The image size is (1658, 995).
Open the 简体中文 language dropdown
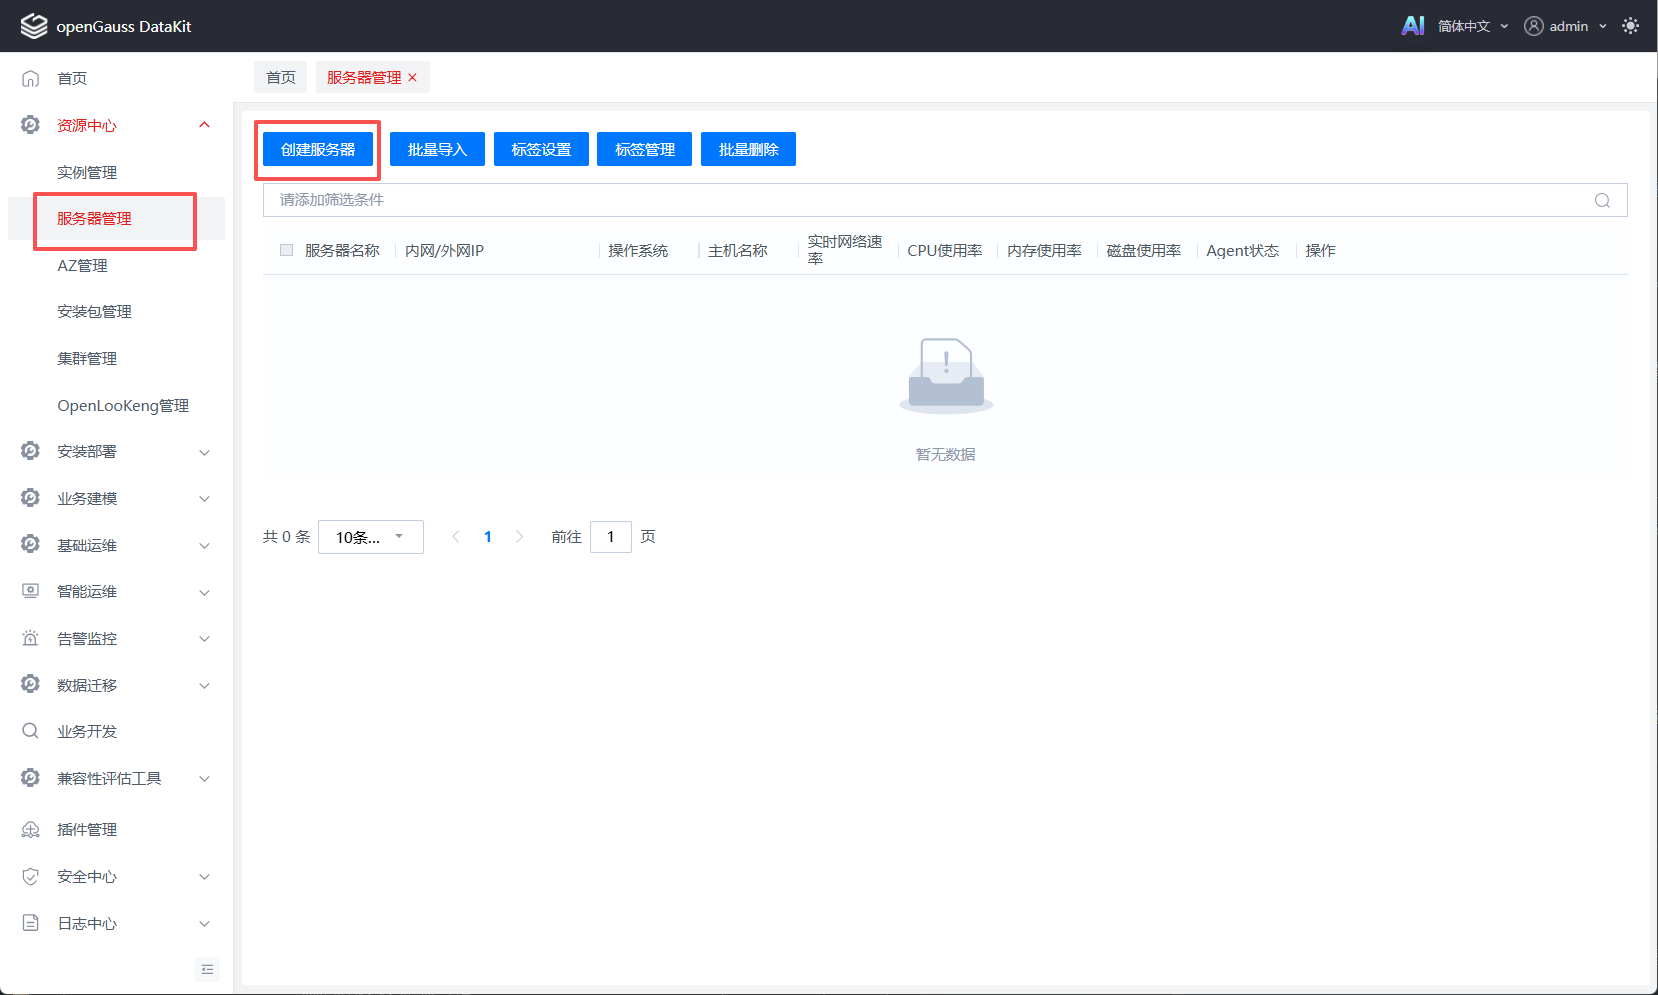(1473, 26)
